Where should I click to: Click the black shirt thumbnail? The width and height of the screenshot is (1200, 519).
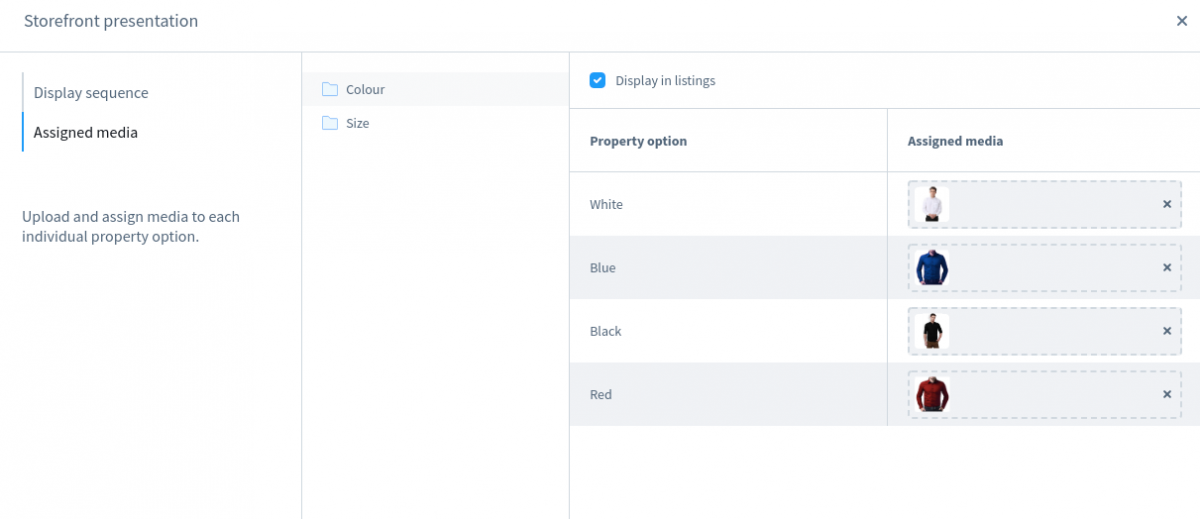932,331
